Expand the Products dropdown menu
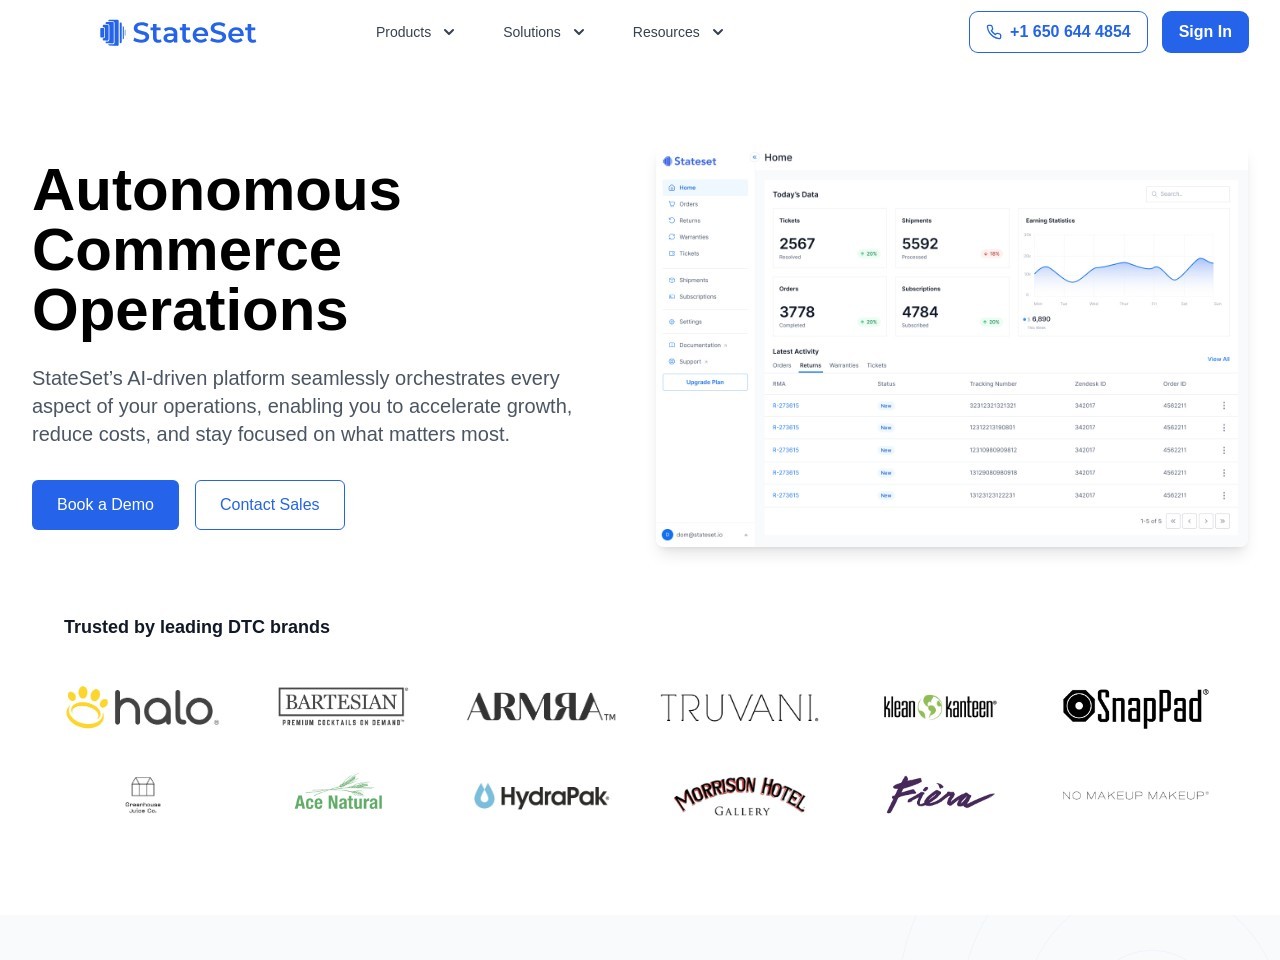 415,32
